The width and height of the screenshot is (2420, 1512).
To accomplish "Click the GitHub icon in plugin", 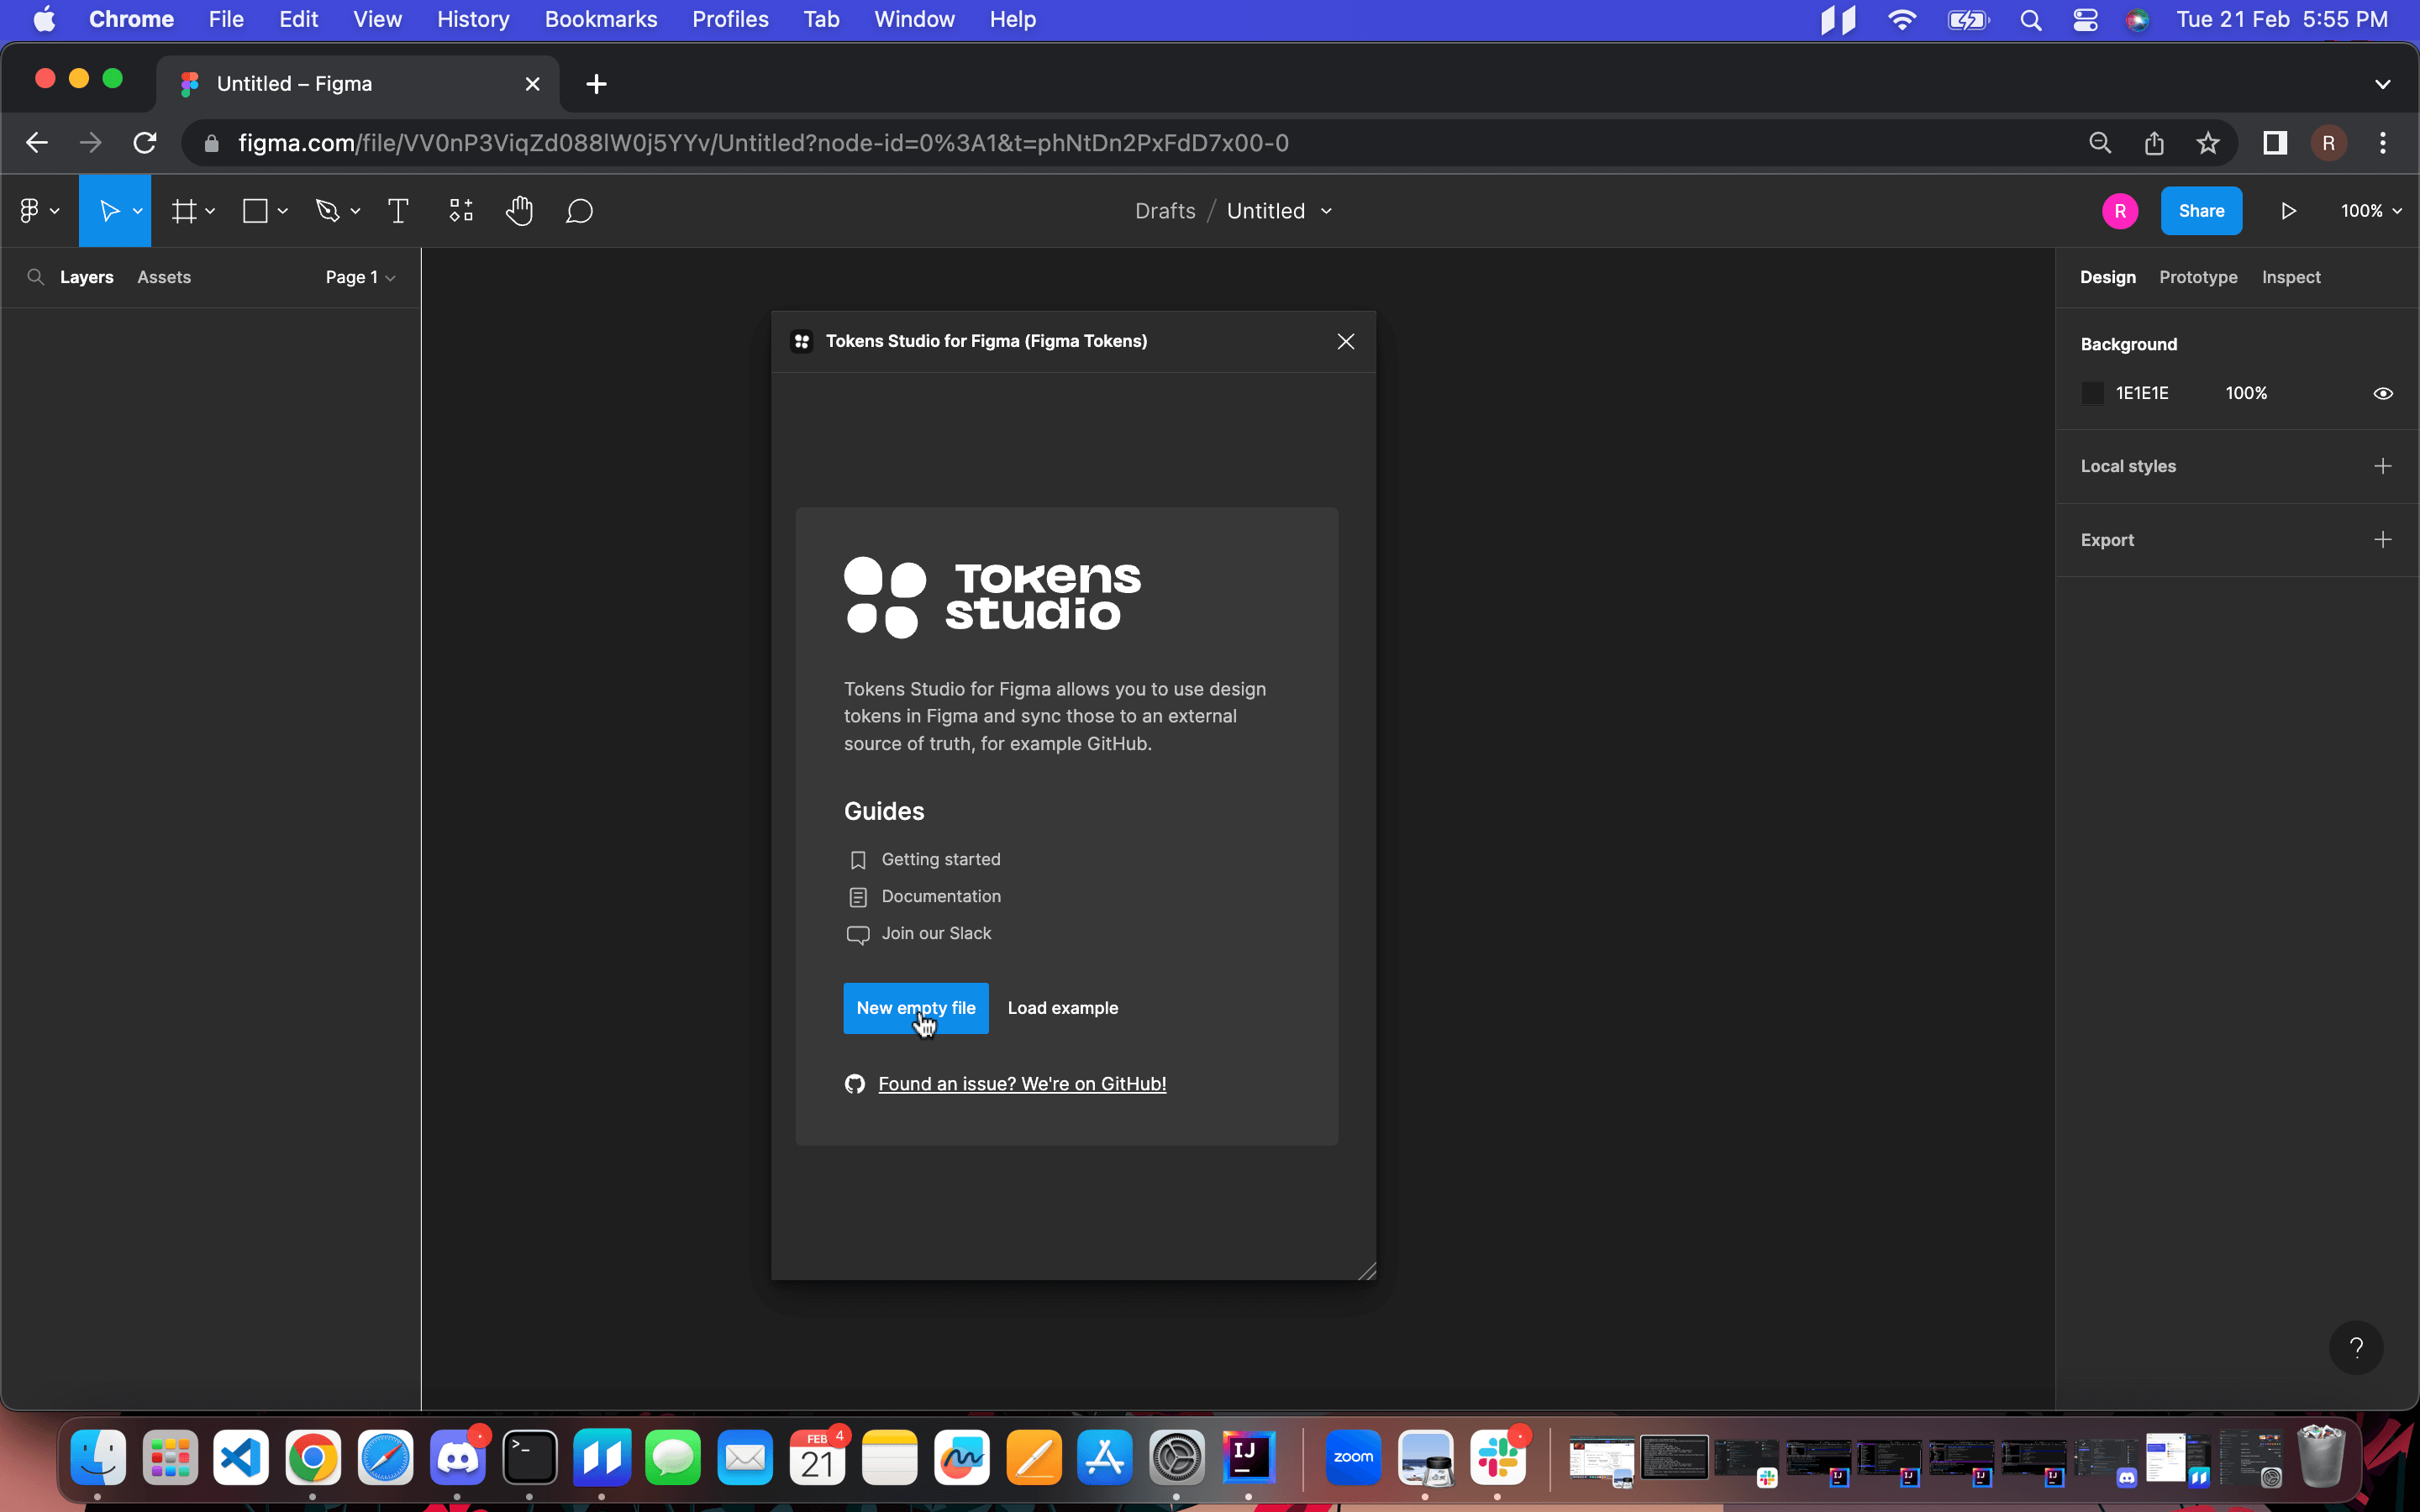I will click(x=855, y=1084).
